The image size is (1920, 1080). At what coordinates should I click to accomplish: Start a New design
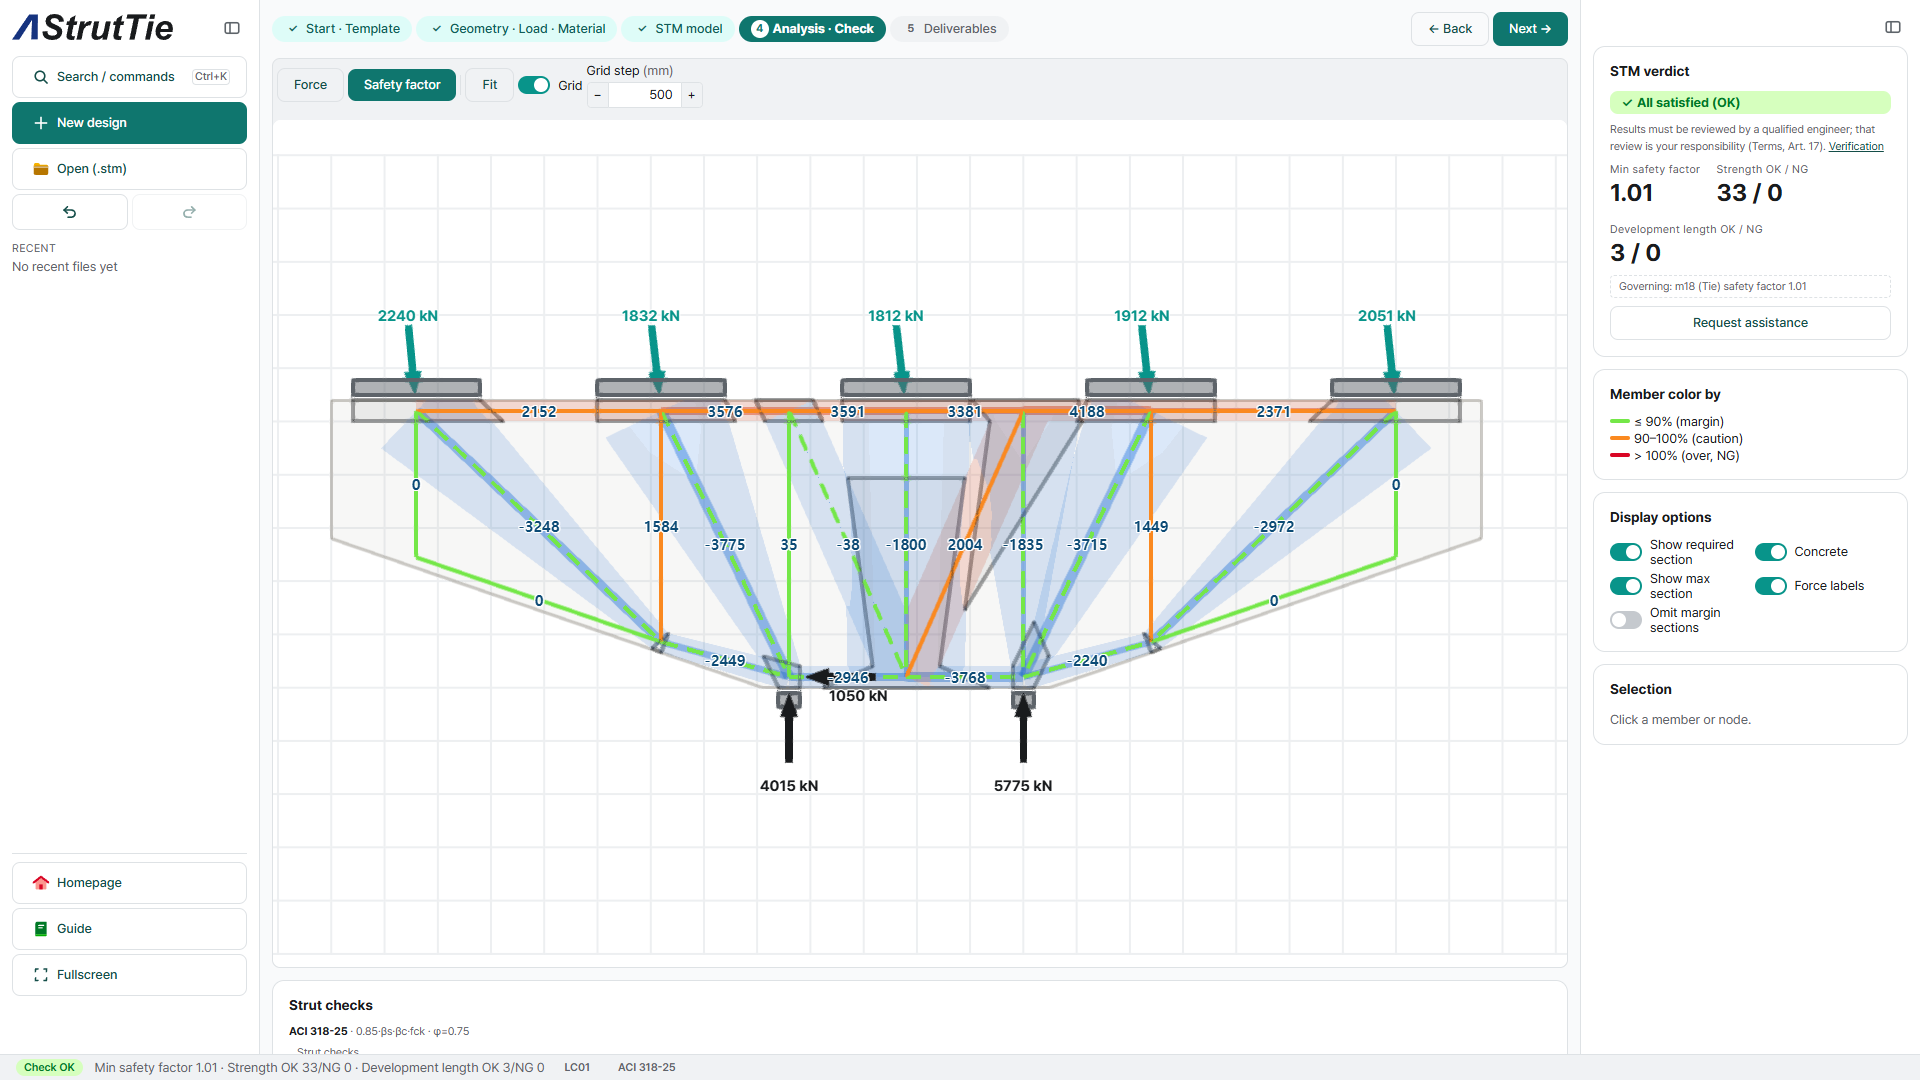pos(129,123)
